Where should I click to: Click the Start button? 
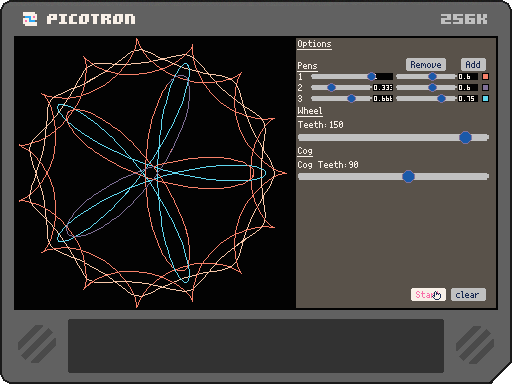[428, 295]
